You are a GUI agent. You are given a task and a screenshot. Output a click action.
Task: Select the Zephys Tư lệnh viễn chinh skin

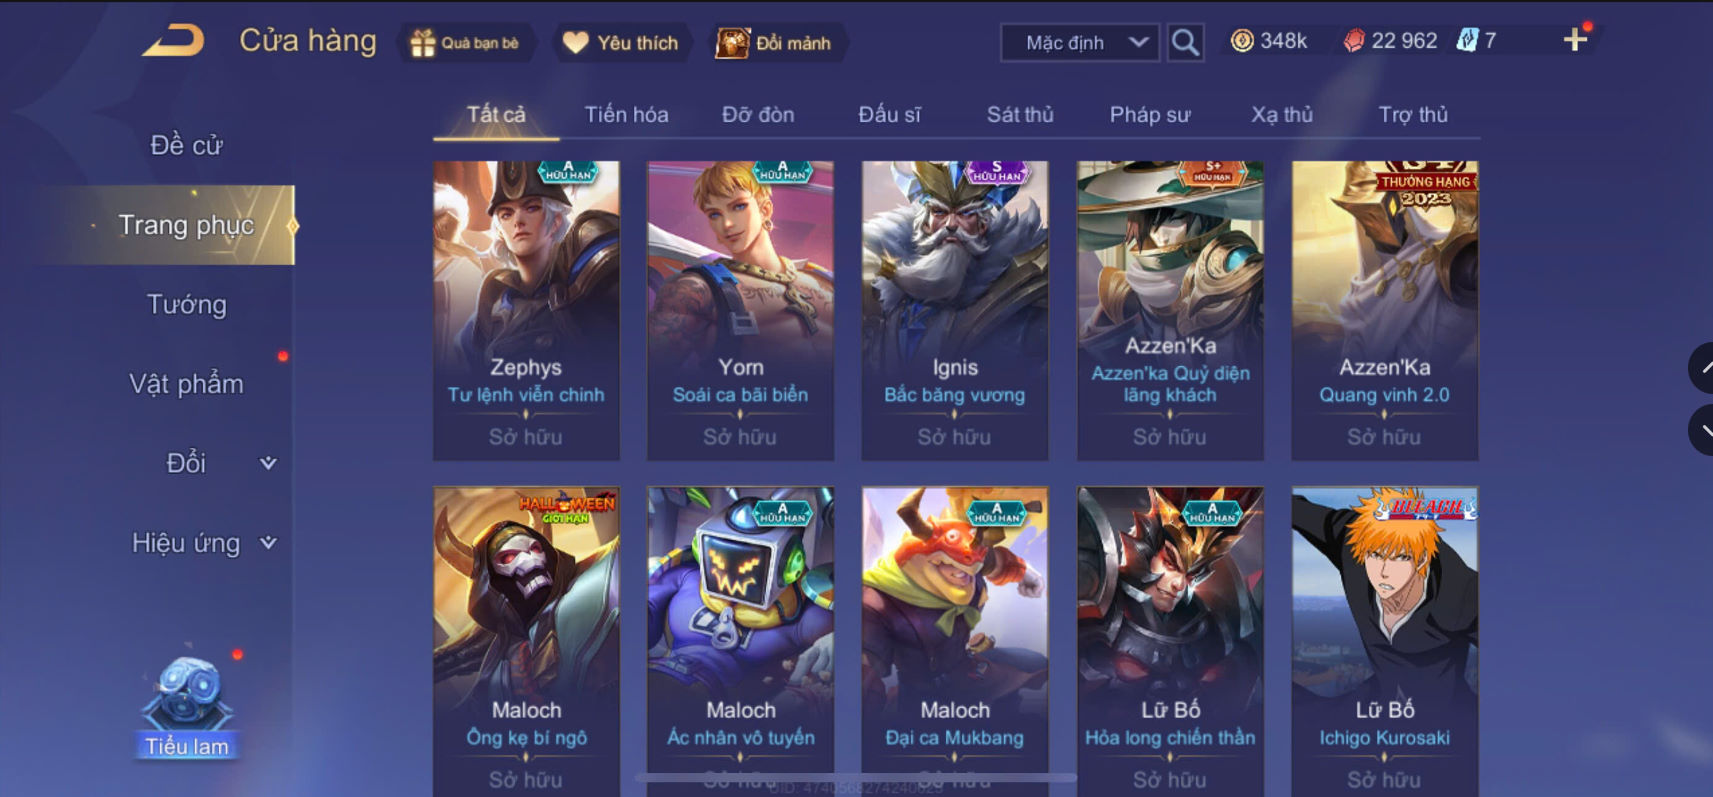(526, 310)
